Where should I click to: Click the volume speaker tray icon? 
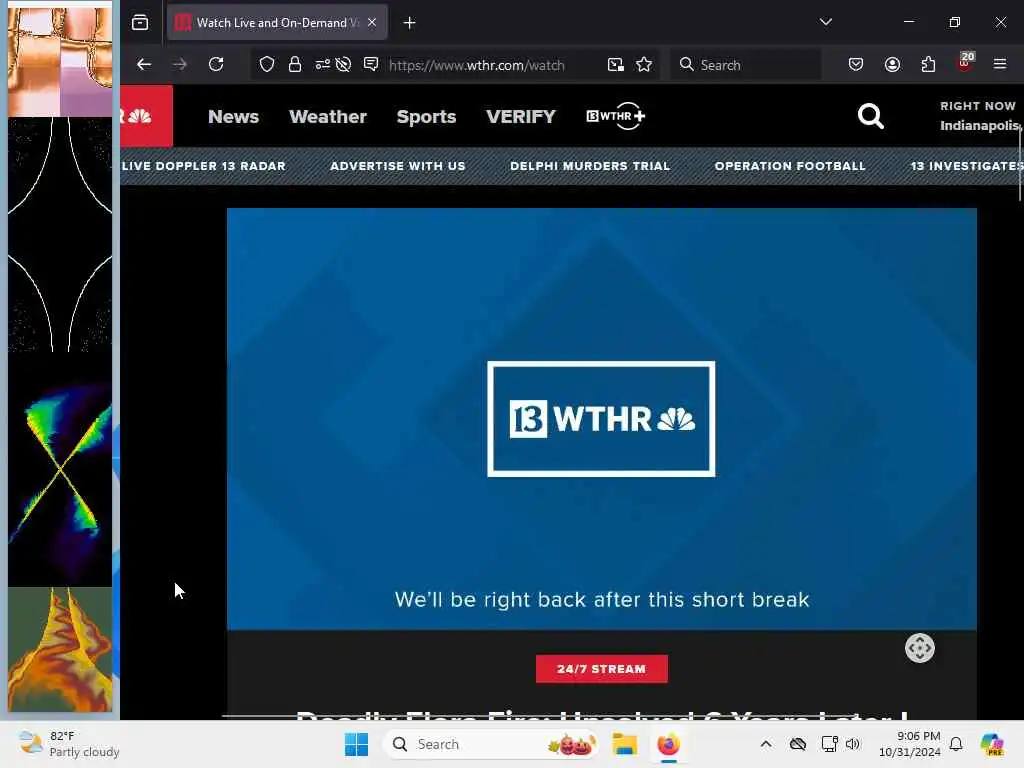(852, 744)
